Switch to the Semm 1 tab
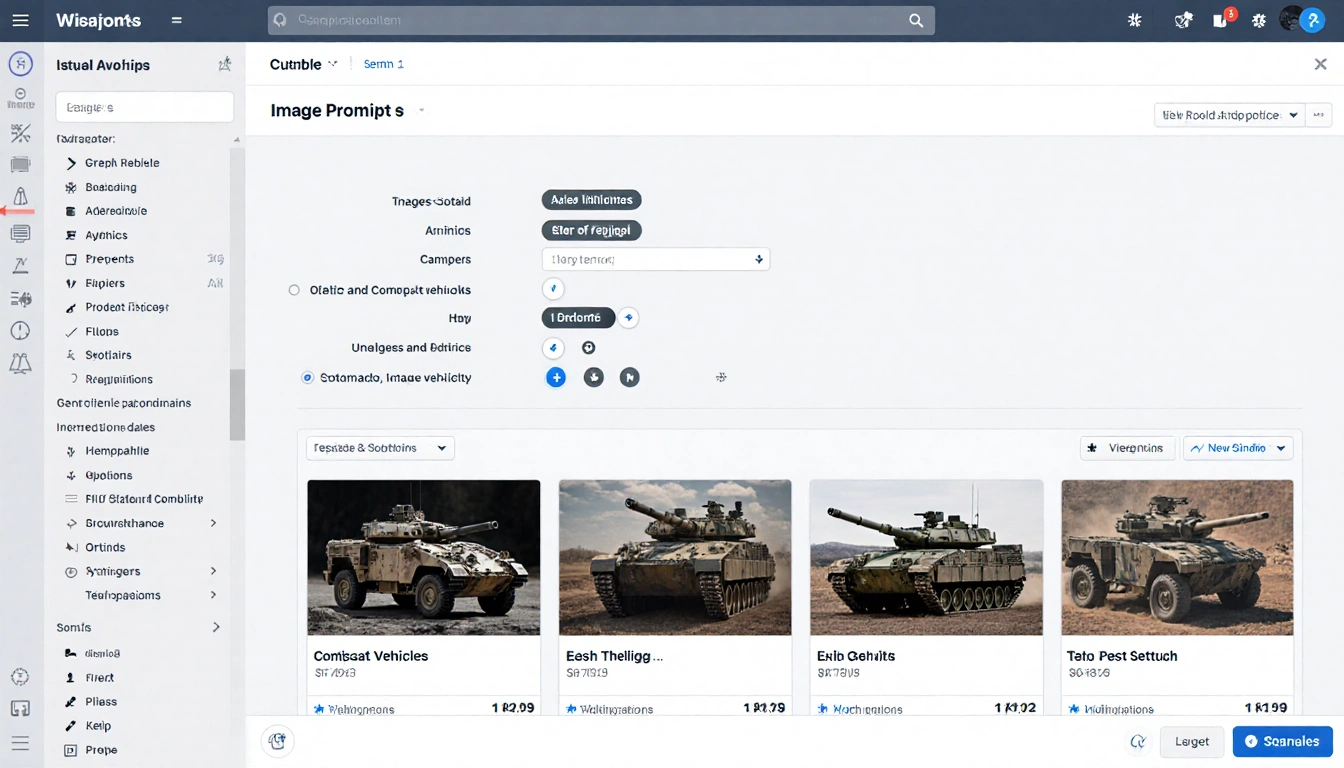The width and height of the screenshot is (1344, 768). coord(383,63)
